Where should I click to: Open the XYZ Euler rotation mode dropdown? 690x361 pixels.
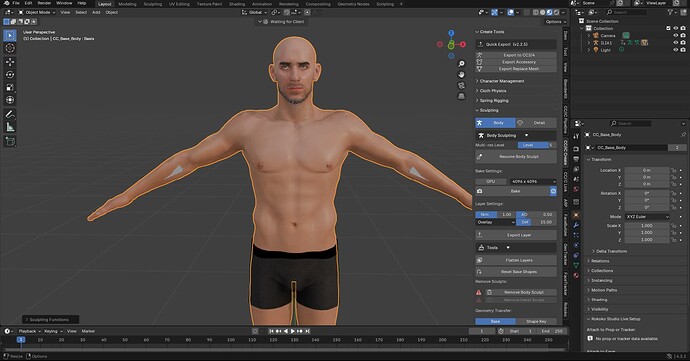point(647,217)
